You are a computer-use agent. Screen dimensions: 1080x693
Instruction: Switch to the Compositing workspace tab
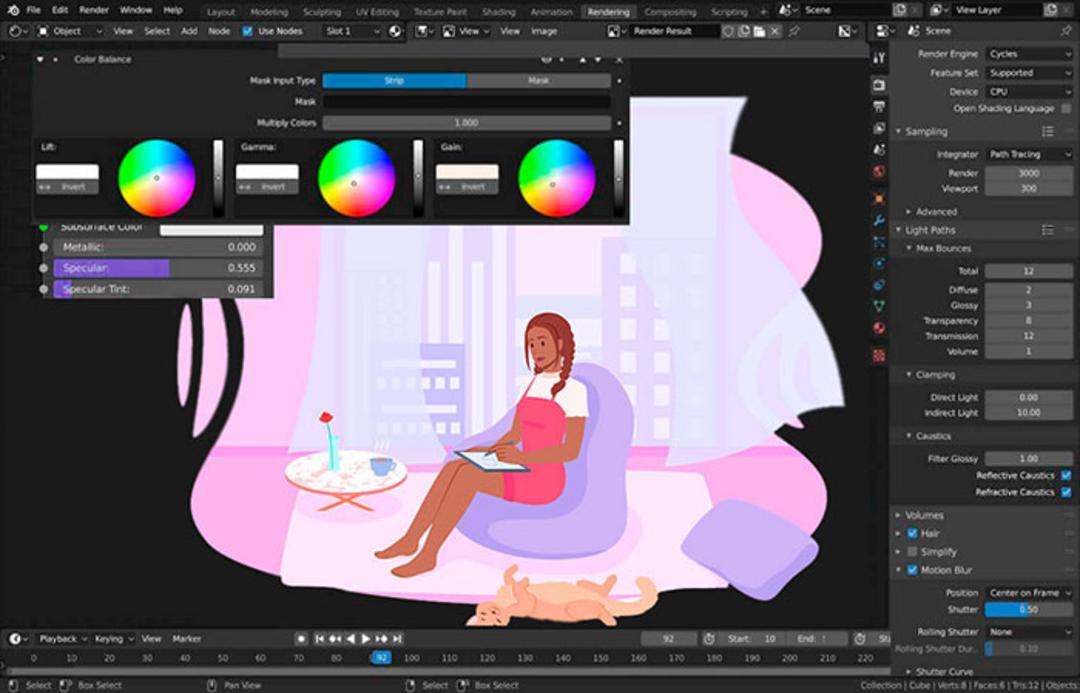(x=669, y=12)
